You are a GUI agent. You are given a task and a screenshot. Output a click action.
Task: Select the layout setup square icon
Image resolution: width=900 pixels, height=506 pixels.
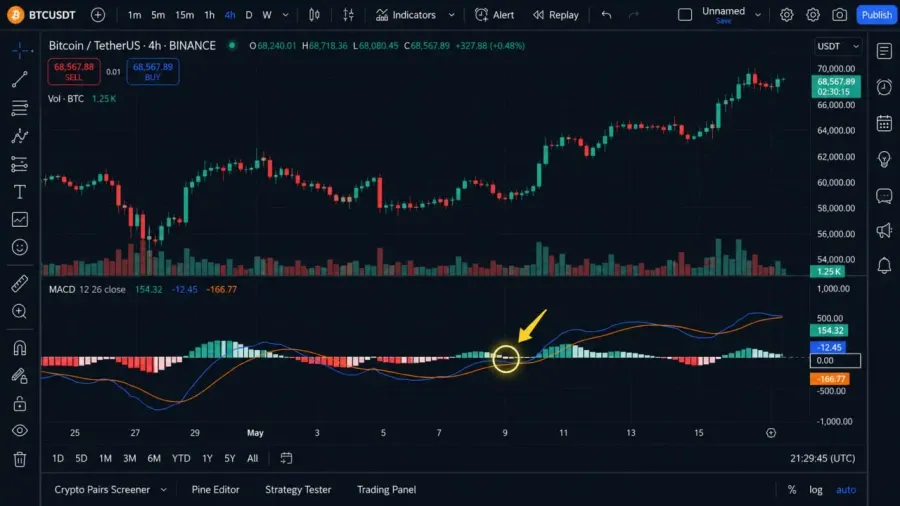coord(685,15)
